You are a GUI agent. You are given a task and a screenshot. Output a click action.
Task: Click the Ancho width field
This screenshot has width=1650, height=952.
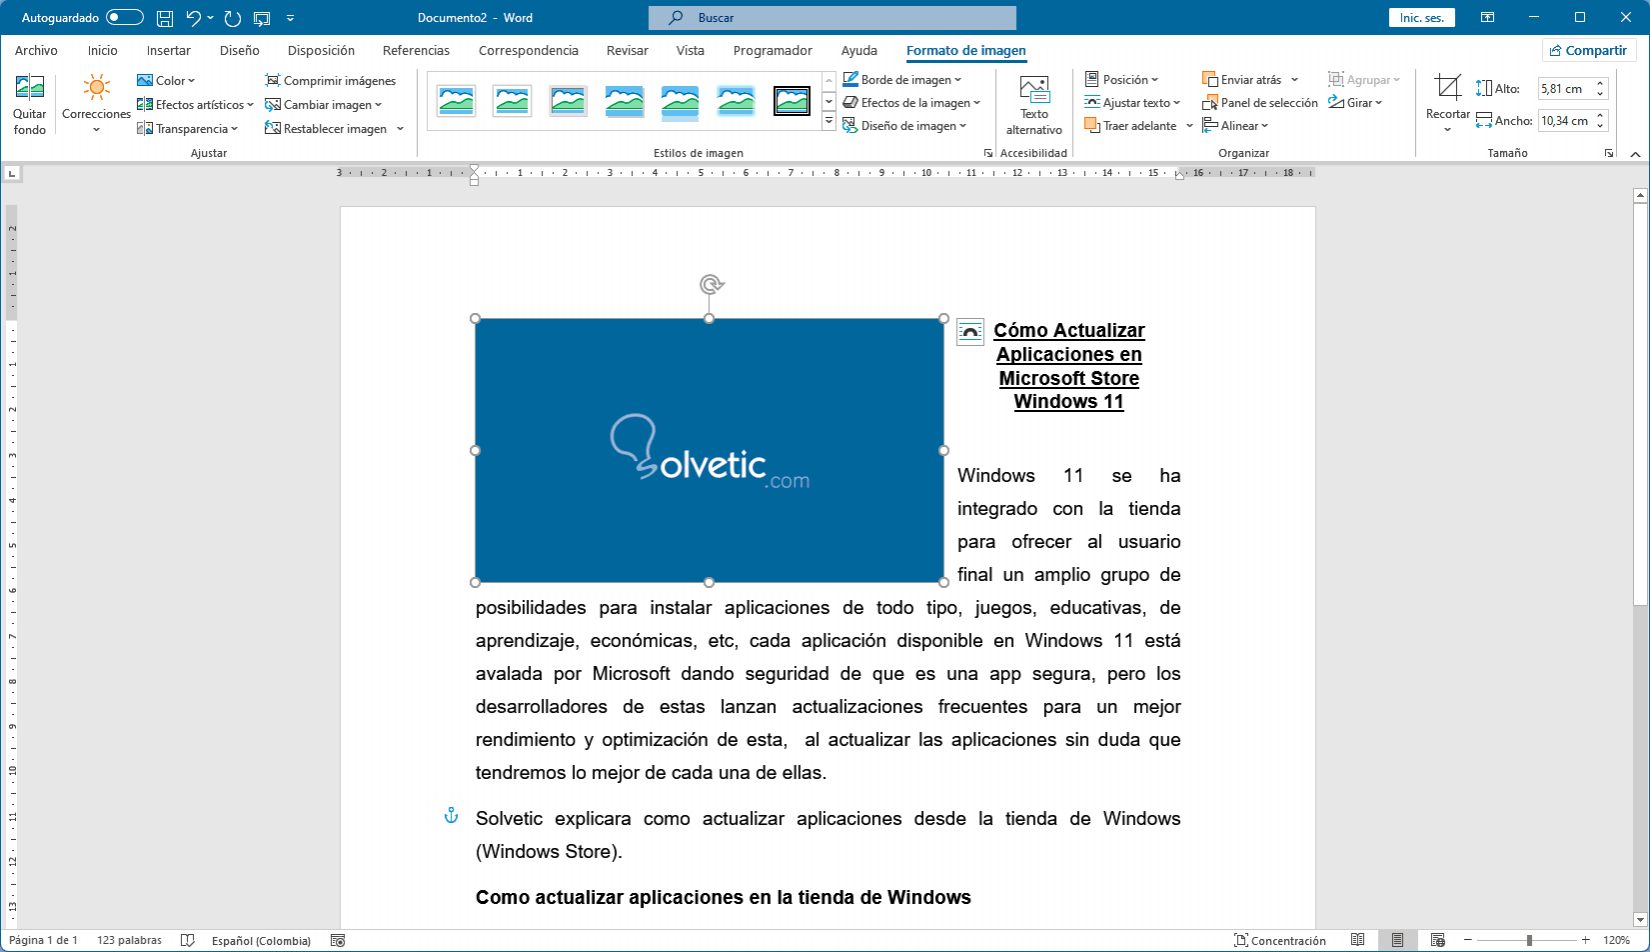pyautogui.click(x=1572, y=121)
